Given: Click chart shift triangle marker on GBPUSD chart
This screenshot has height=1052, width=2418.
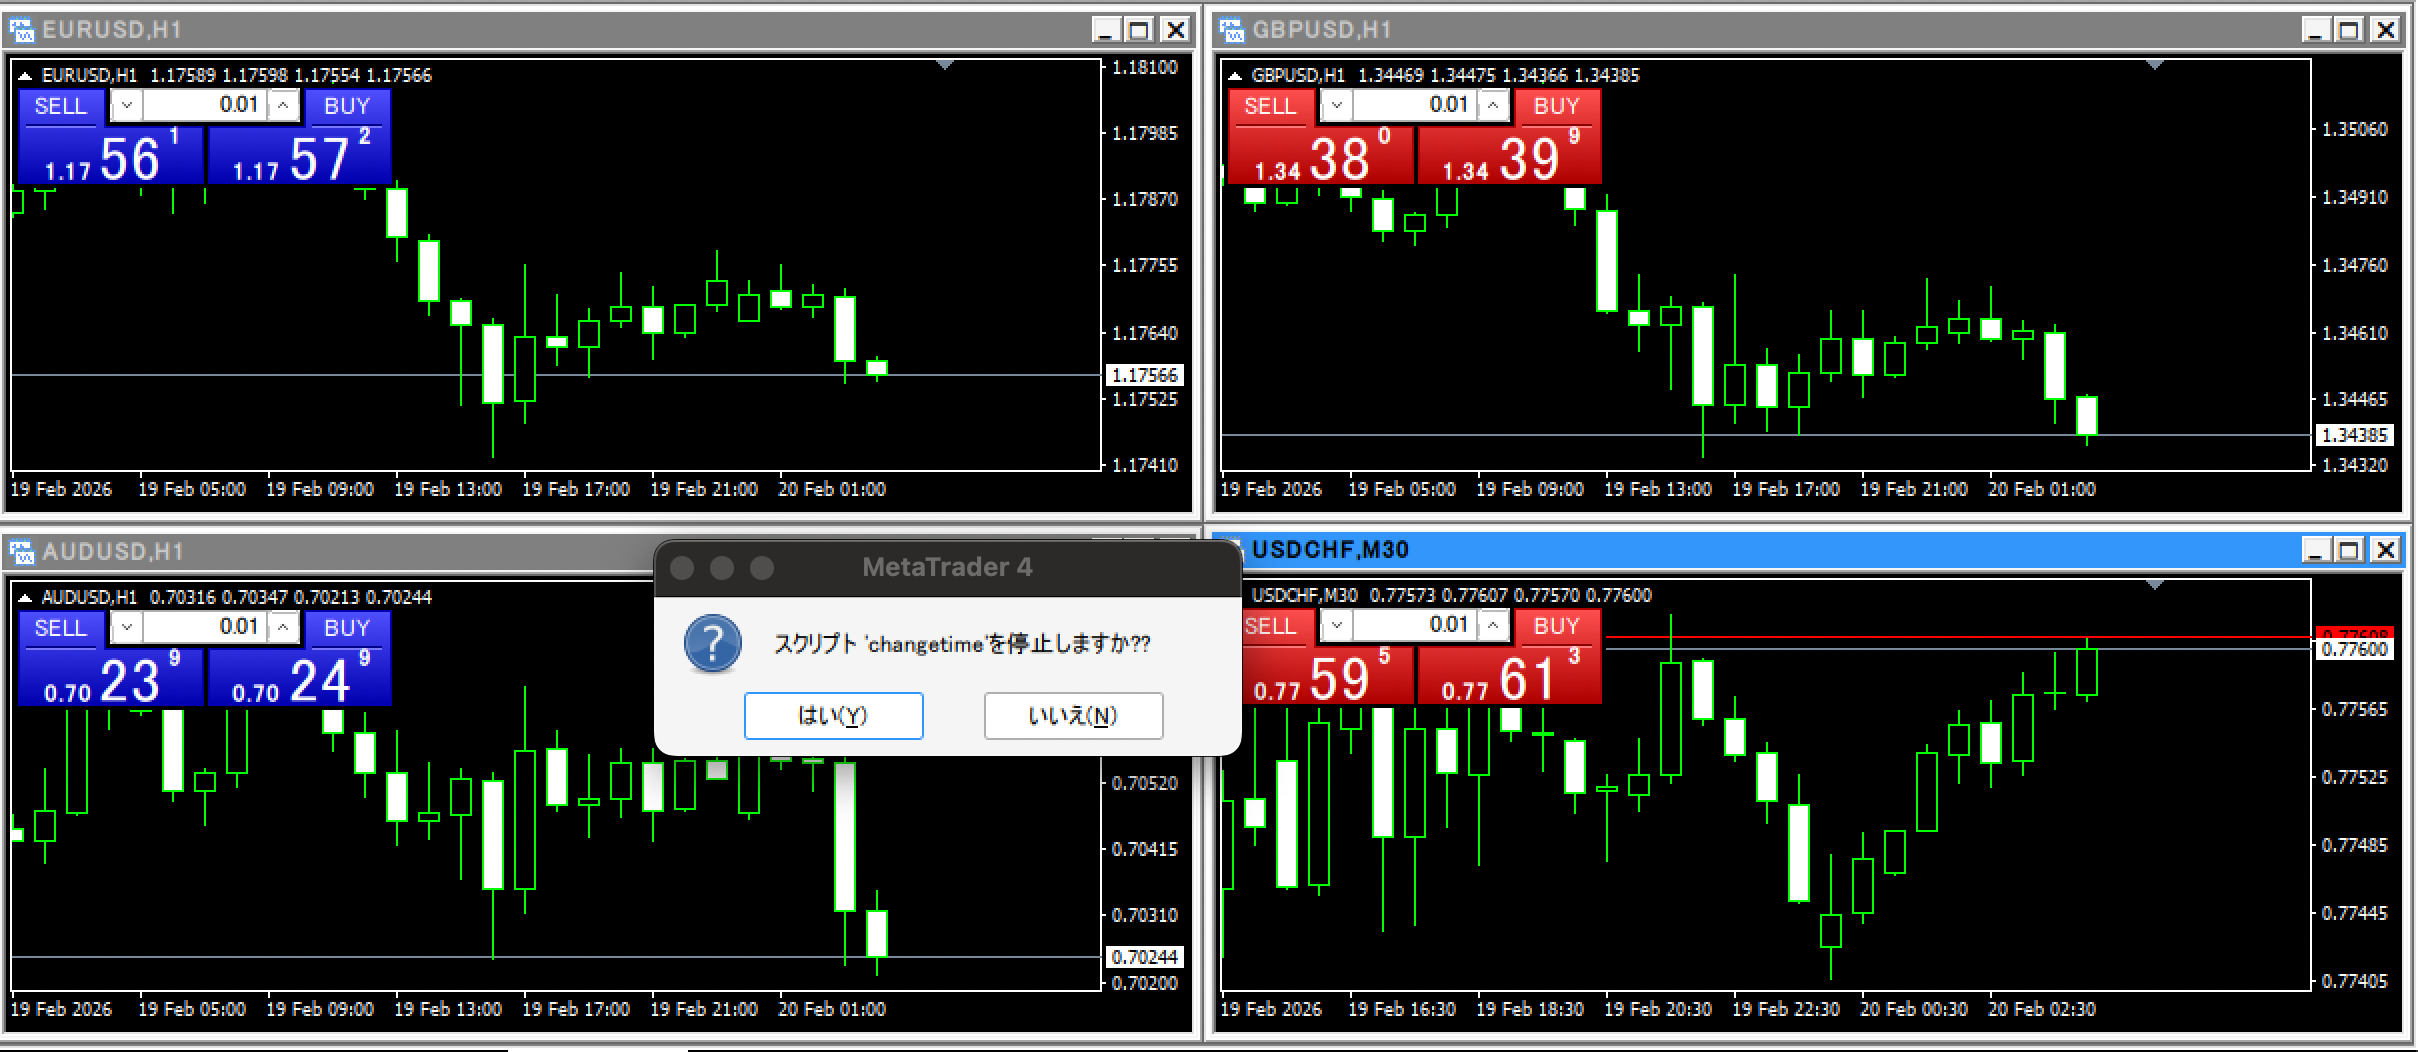Looking at the screenshot, I should [2154, 65].
